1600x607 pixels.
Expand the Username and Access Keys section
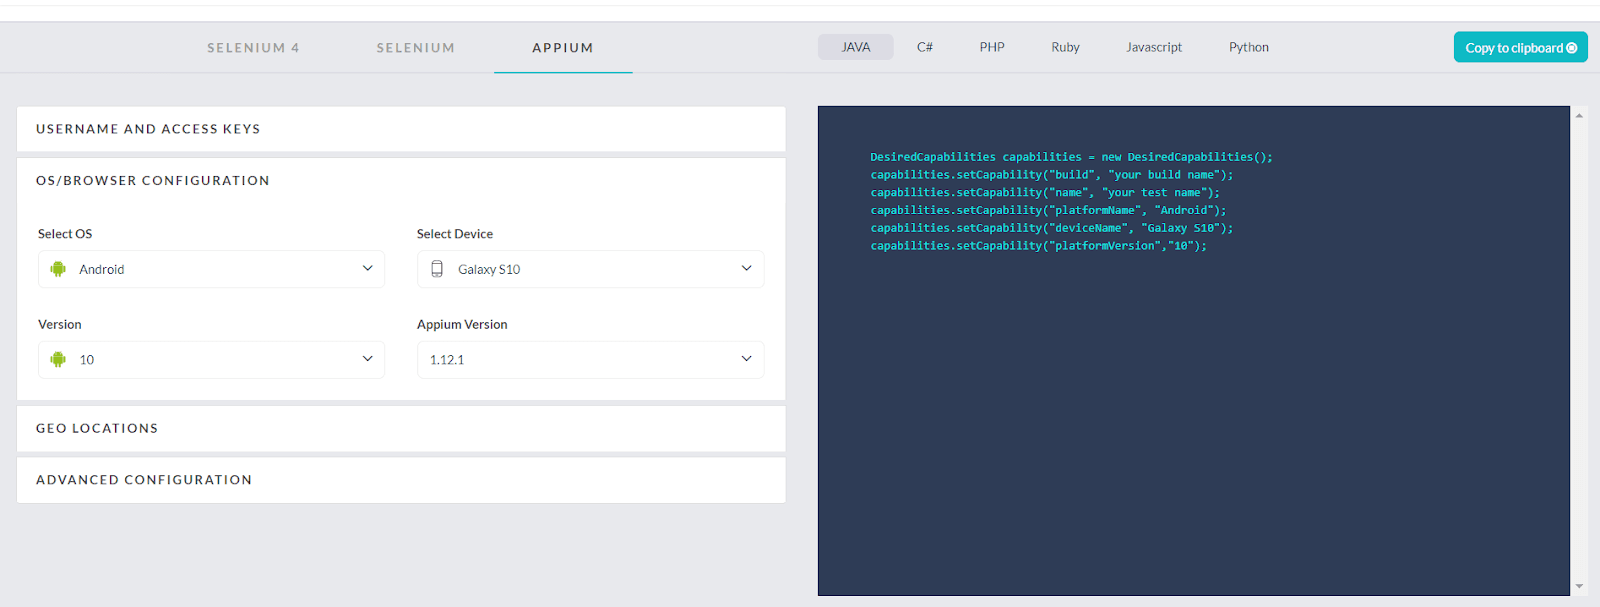[x=401, y=129]
